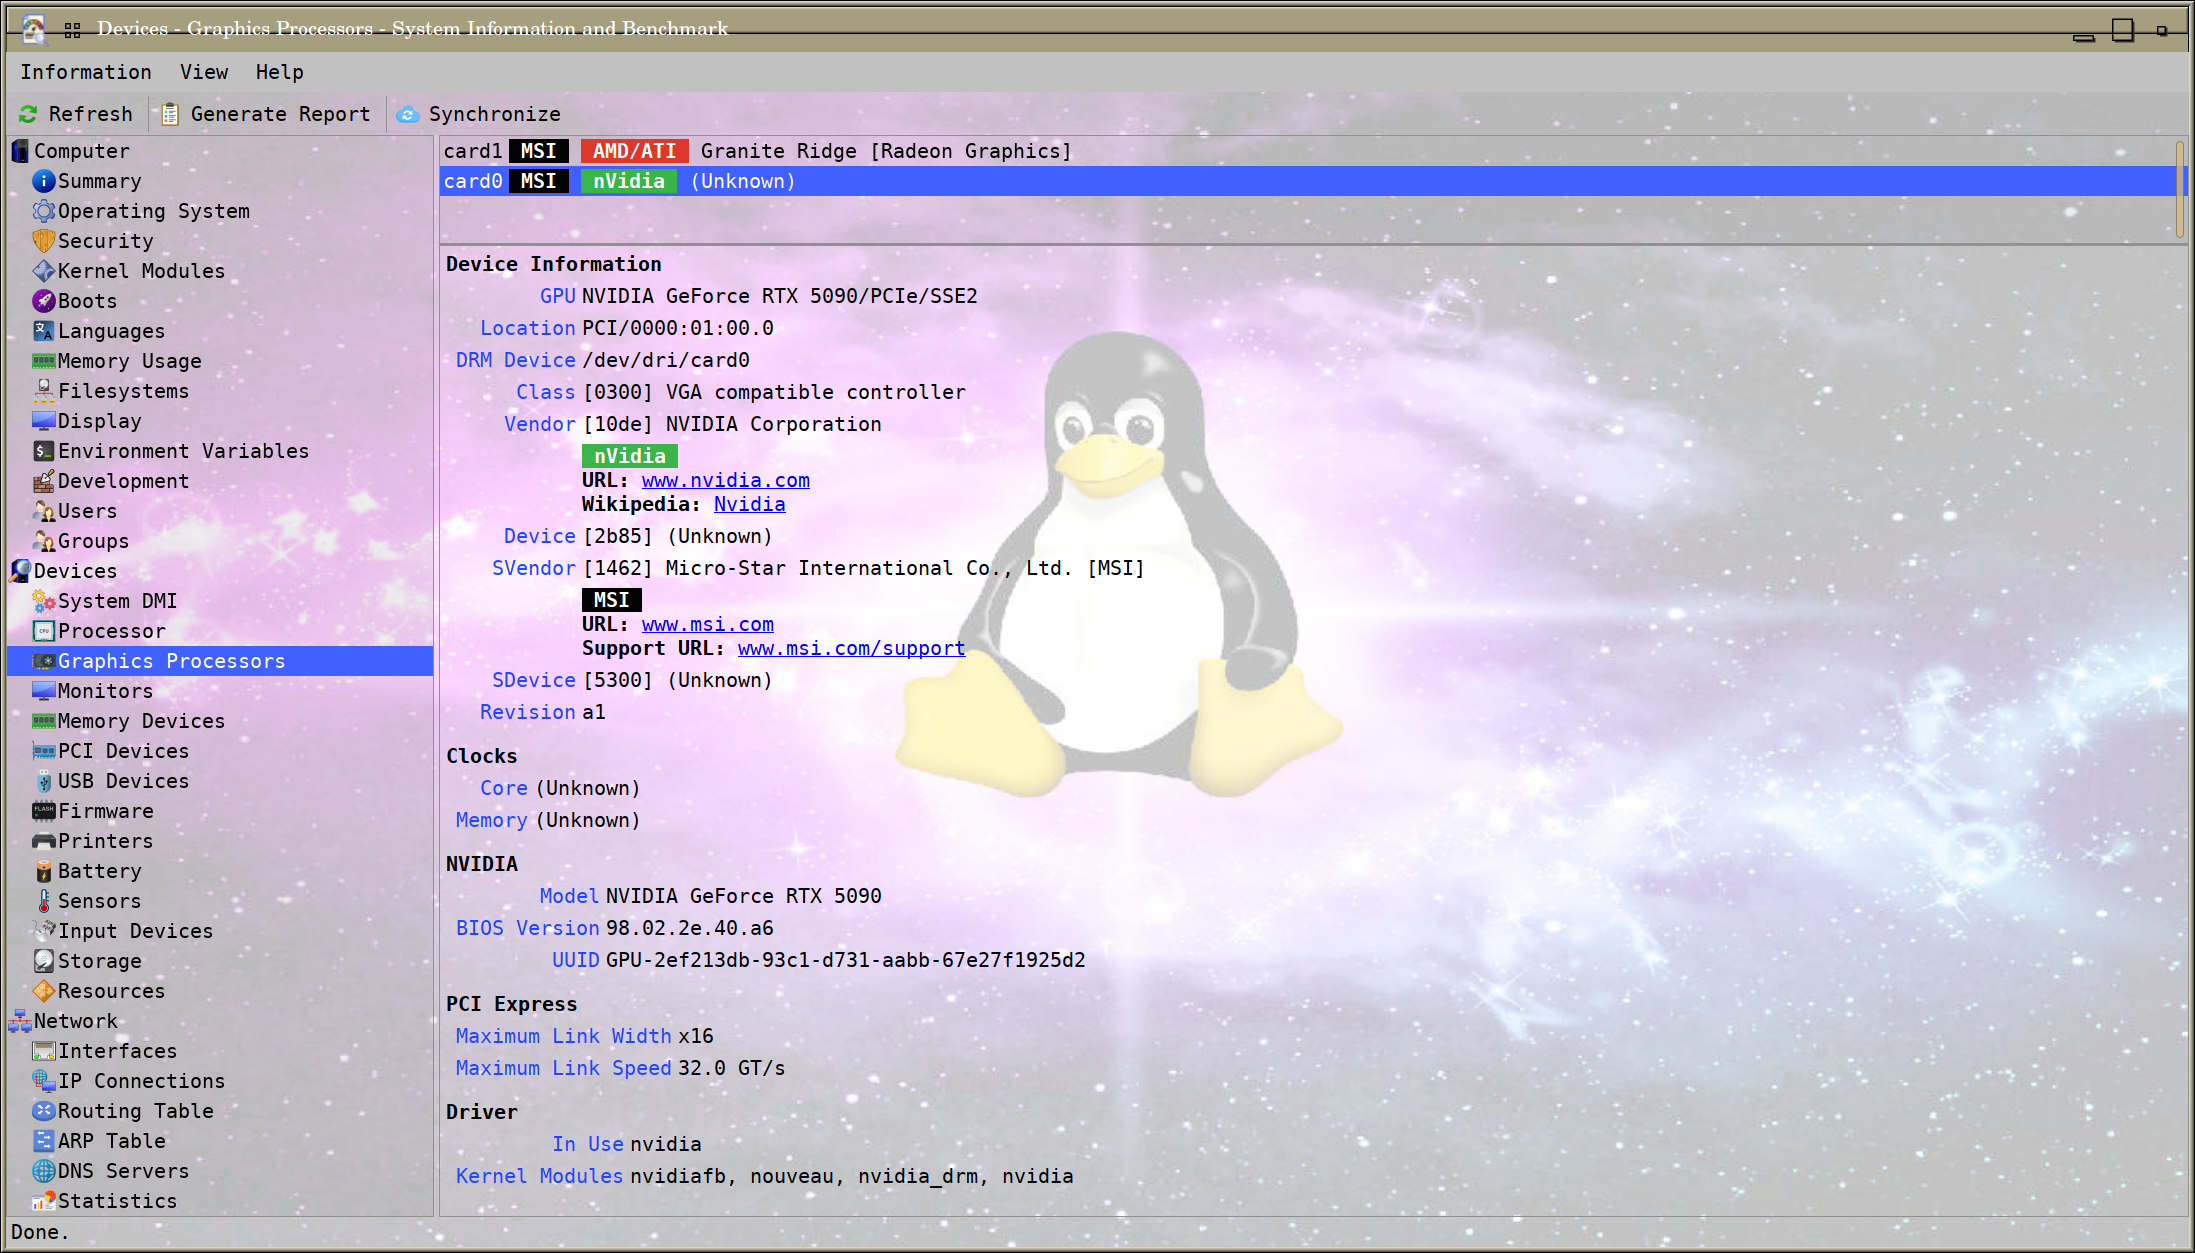
Task: Select the Display monitor icon
Action: [44, 421]
